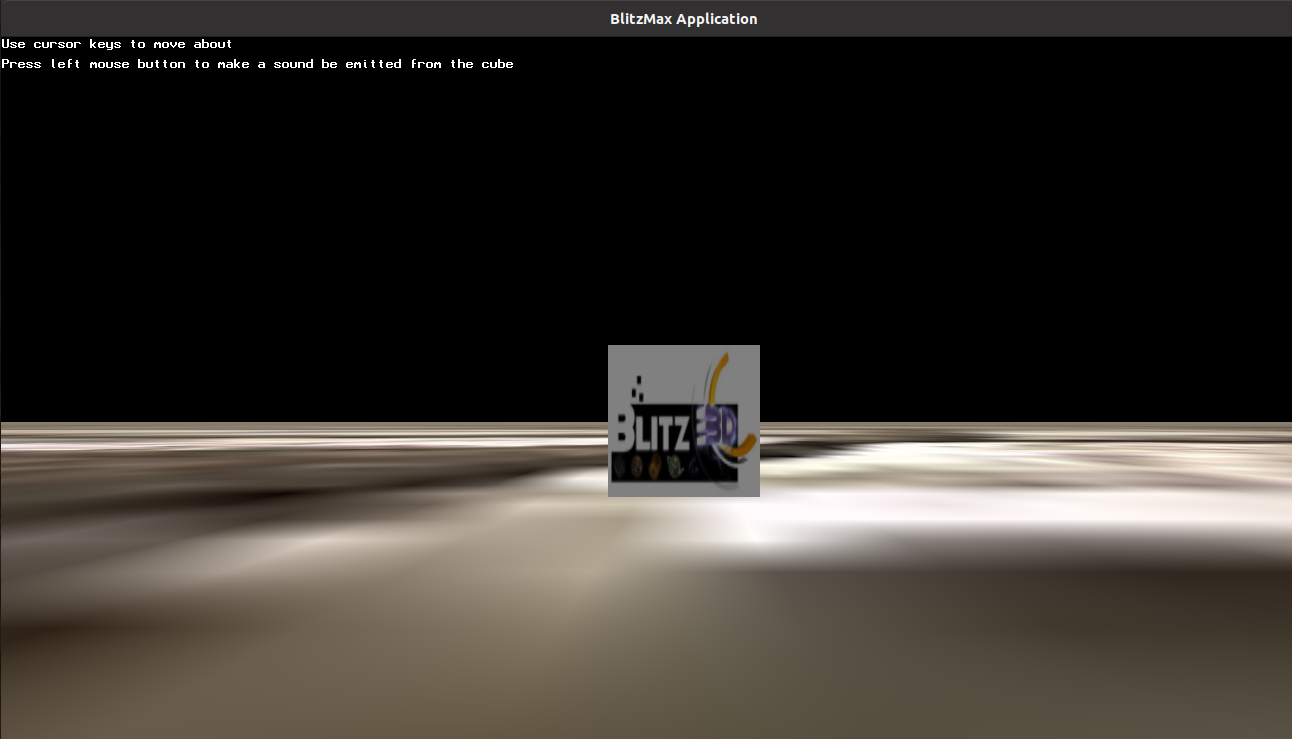Click the BlitzMax Application window title
1292x739 pixels.
(684, 19)
